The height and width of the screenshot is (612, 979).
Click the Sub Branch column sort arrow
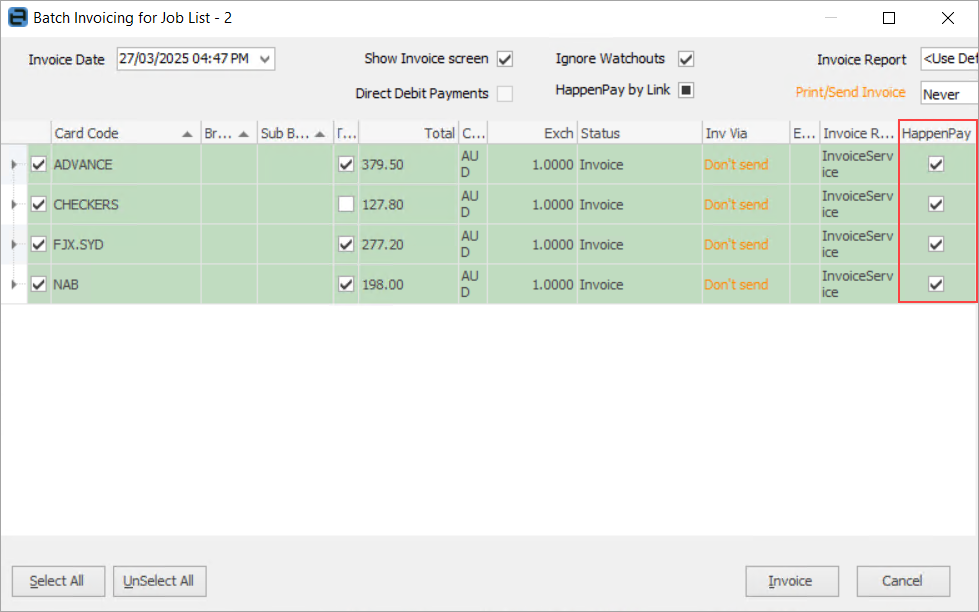pos(320,133)
